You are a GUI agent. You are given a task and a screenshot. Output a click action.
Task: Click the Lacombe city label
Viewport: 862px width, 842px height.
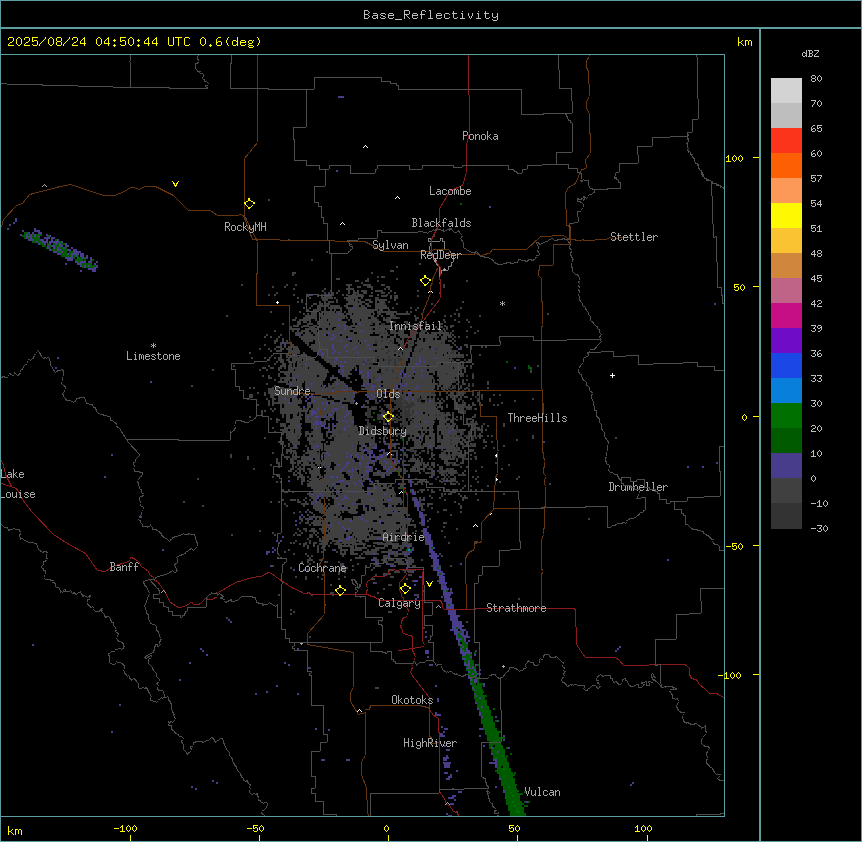click(450, 191)
